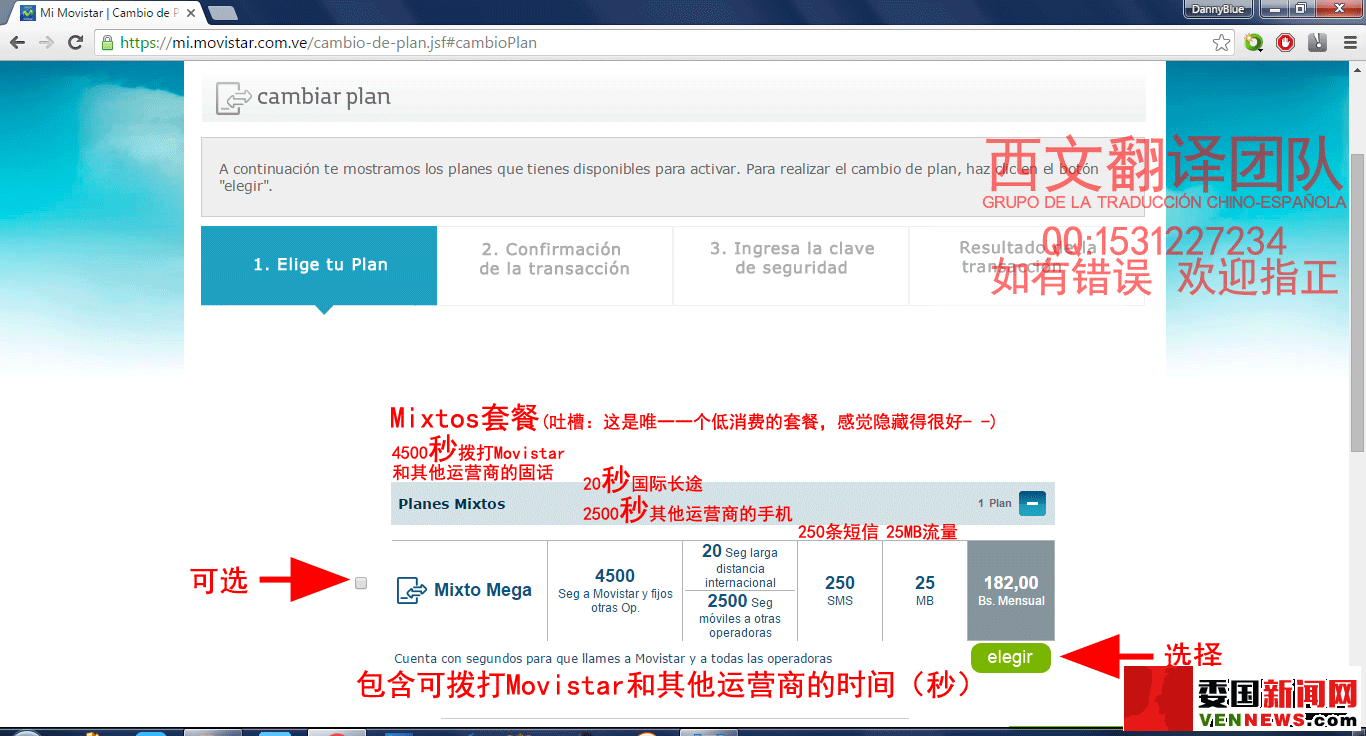This screenshot has width=1366, height=736.
Task: Click the 250 SMS cell
Action: (840, 590)
